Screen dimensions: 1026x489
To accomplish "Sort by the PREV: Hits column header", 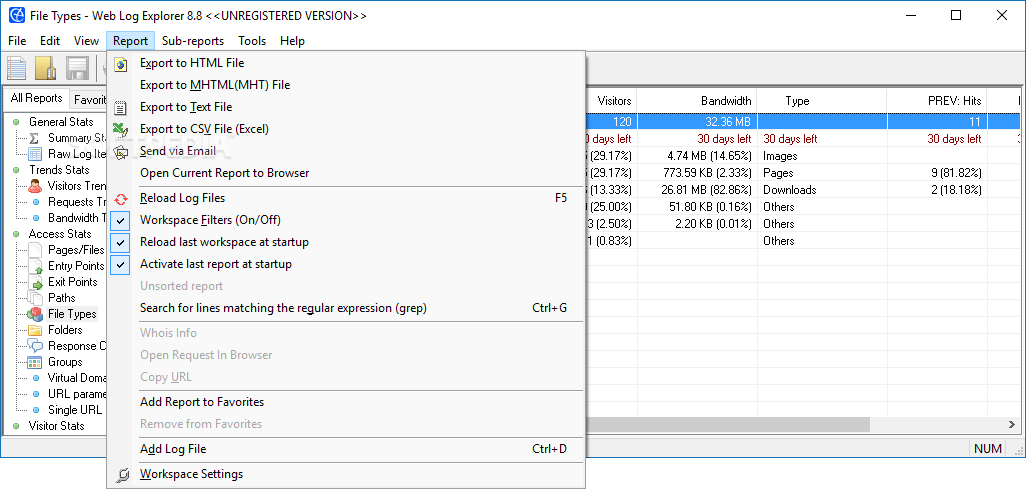I will click(x=936, y=101).
